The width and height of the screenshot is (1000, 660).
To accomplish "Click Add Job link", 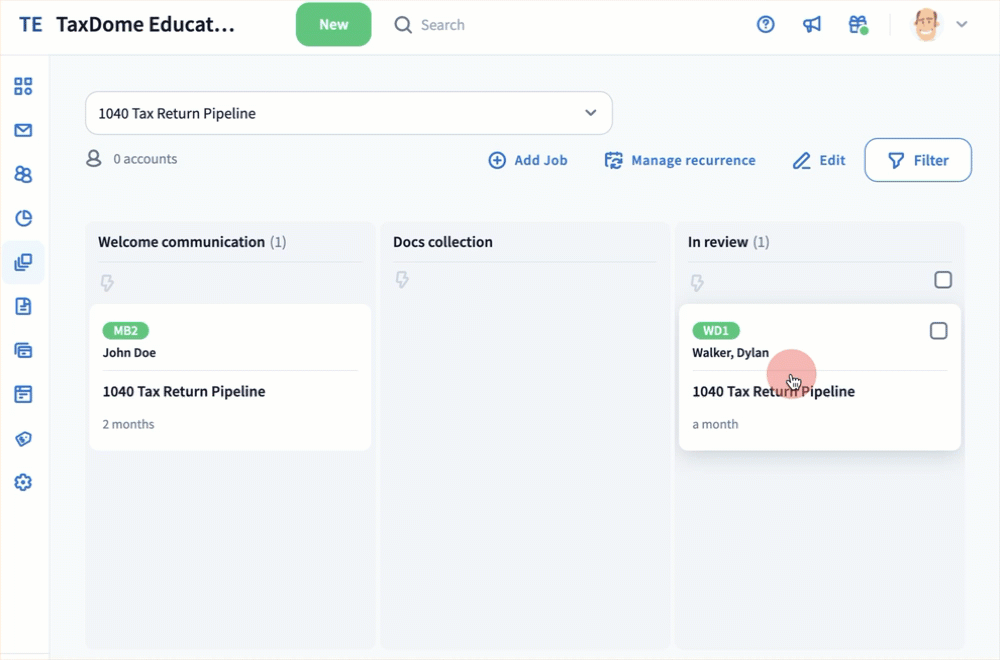I will coord(528,160).
